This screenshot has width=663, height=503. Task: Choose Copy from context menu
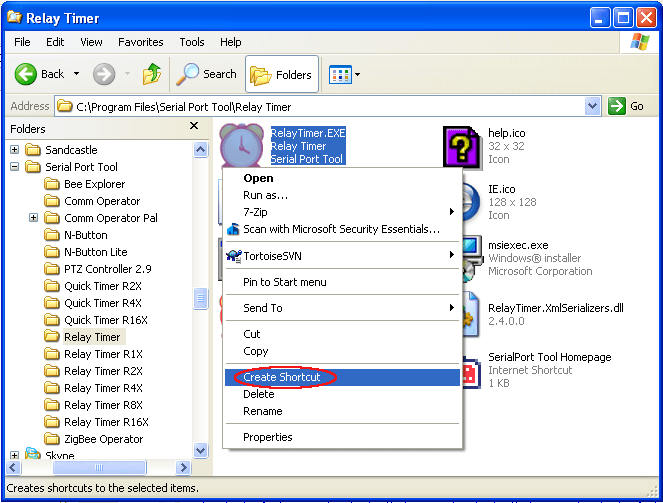[x=342, y=351]
